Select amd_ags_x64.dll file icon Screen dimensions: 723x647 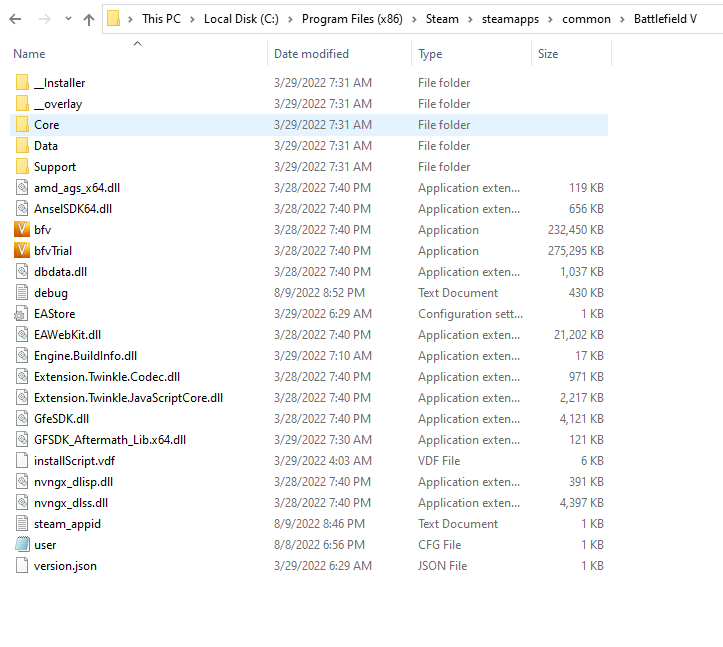click(22, 188)
